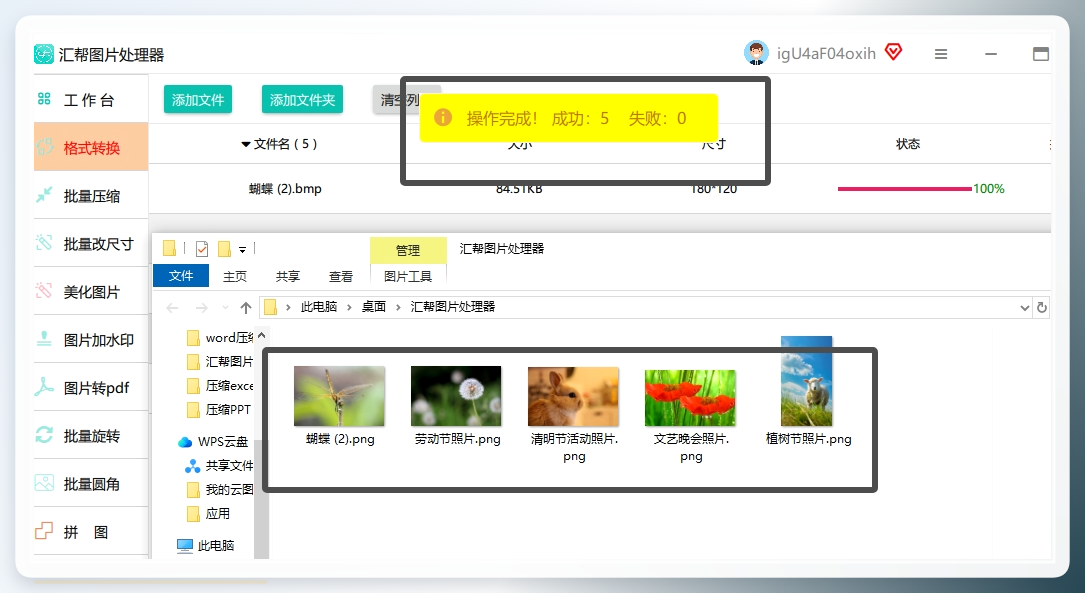Select the 应用 folder in the tree
Screen dimensions: 1085x593
[209, 513]
